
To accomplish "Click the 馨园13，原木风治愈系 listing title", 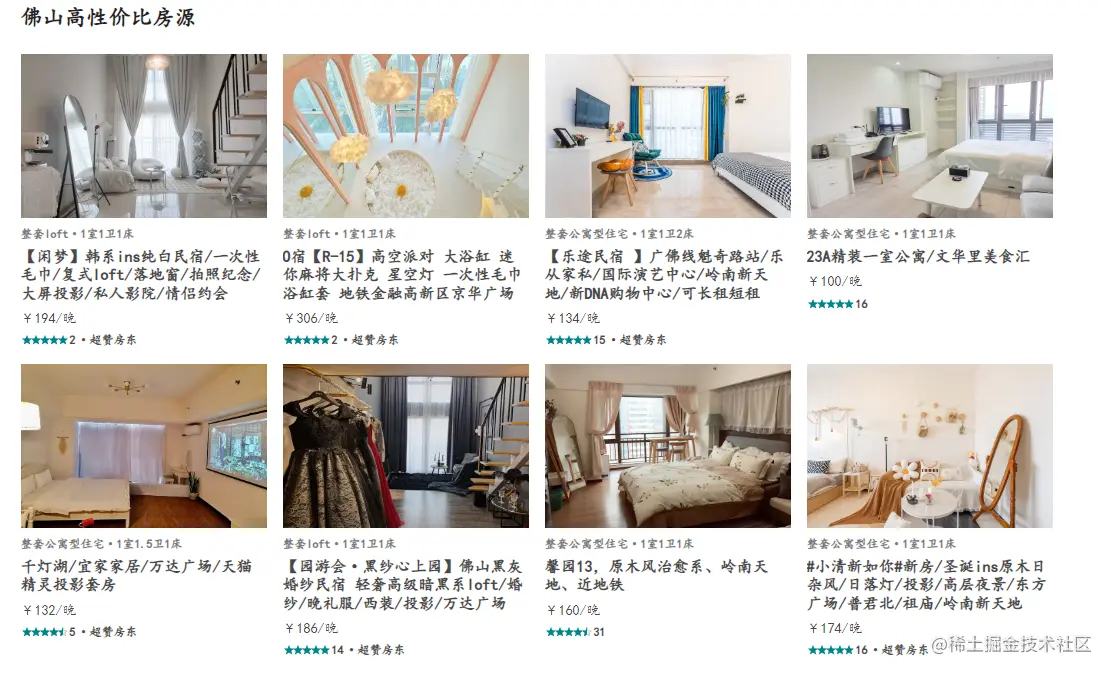I will [x=657, y=575].
